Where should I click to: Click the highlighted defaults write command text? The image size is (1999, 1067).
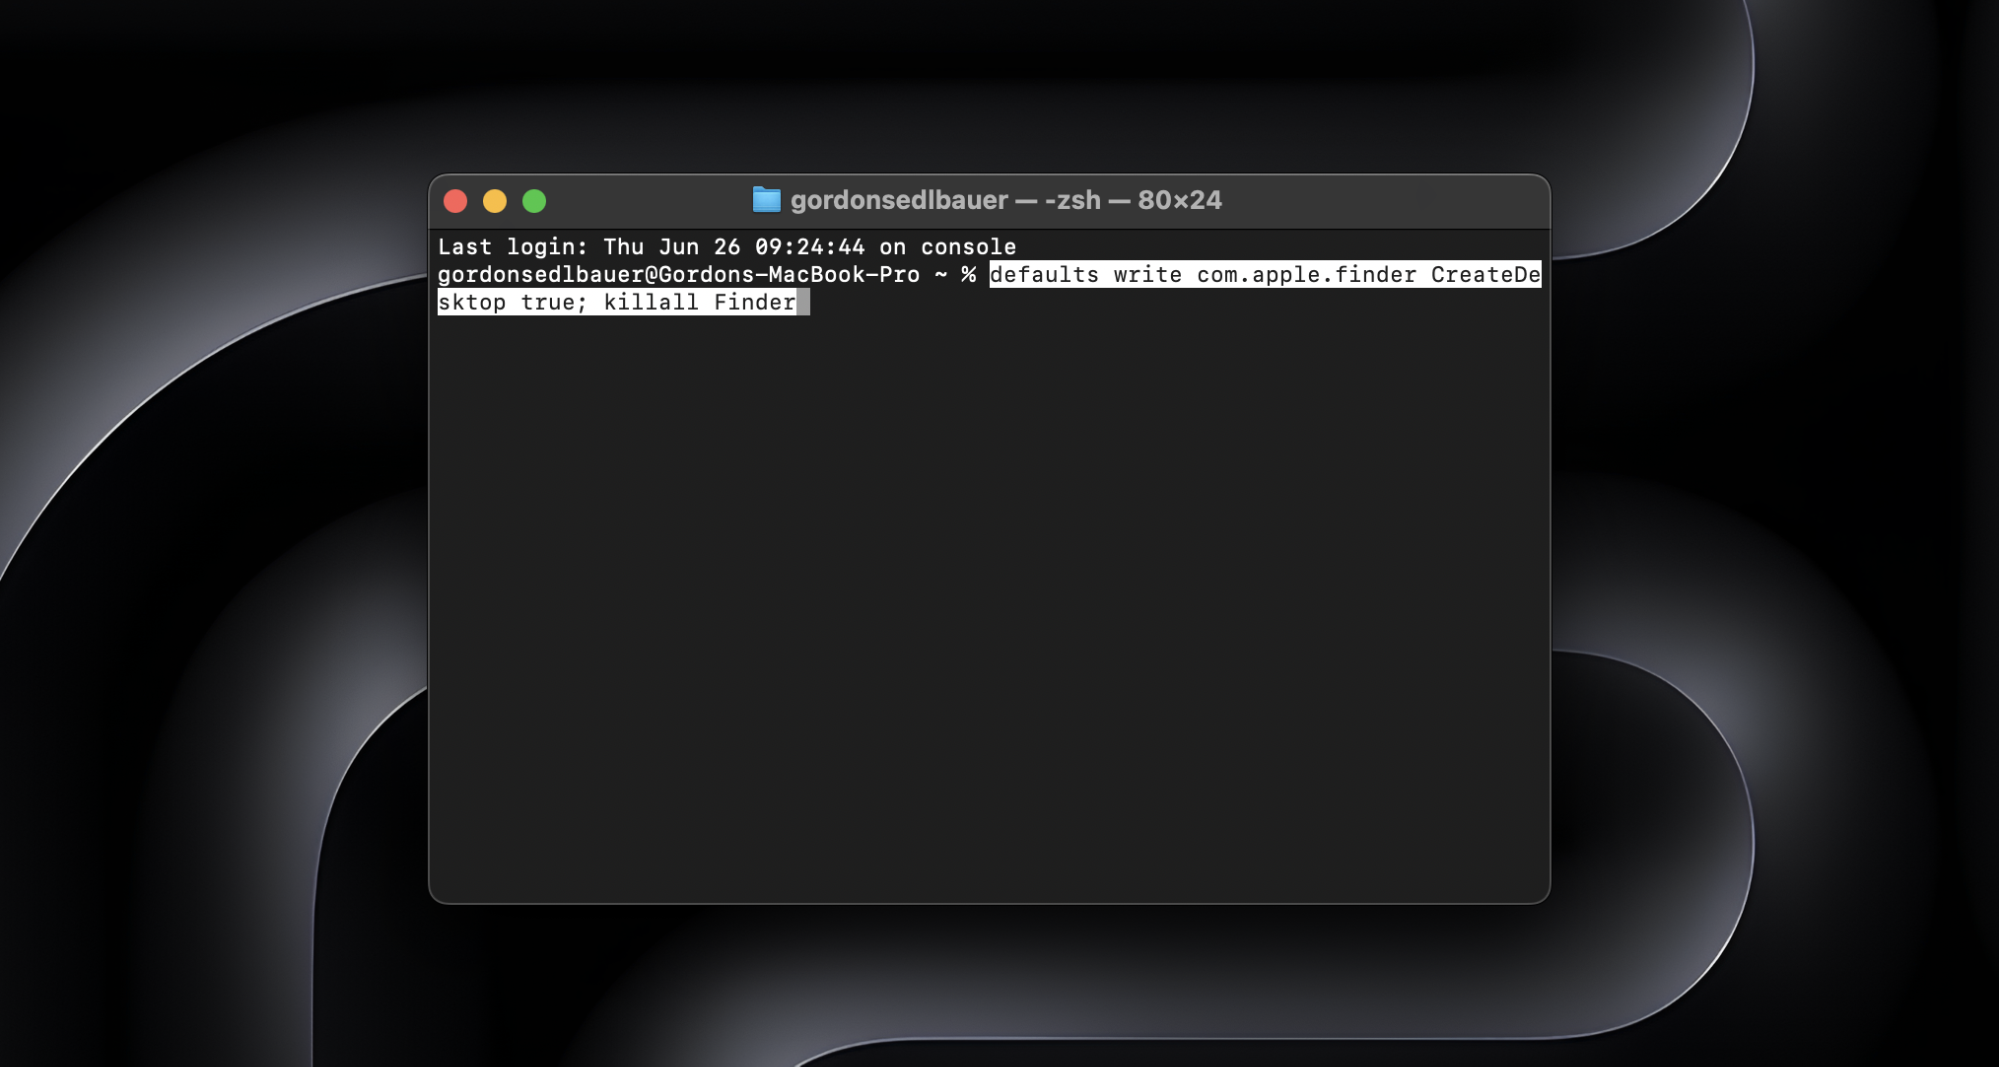click(1045, 275)
